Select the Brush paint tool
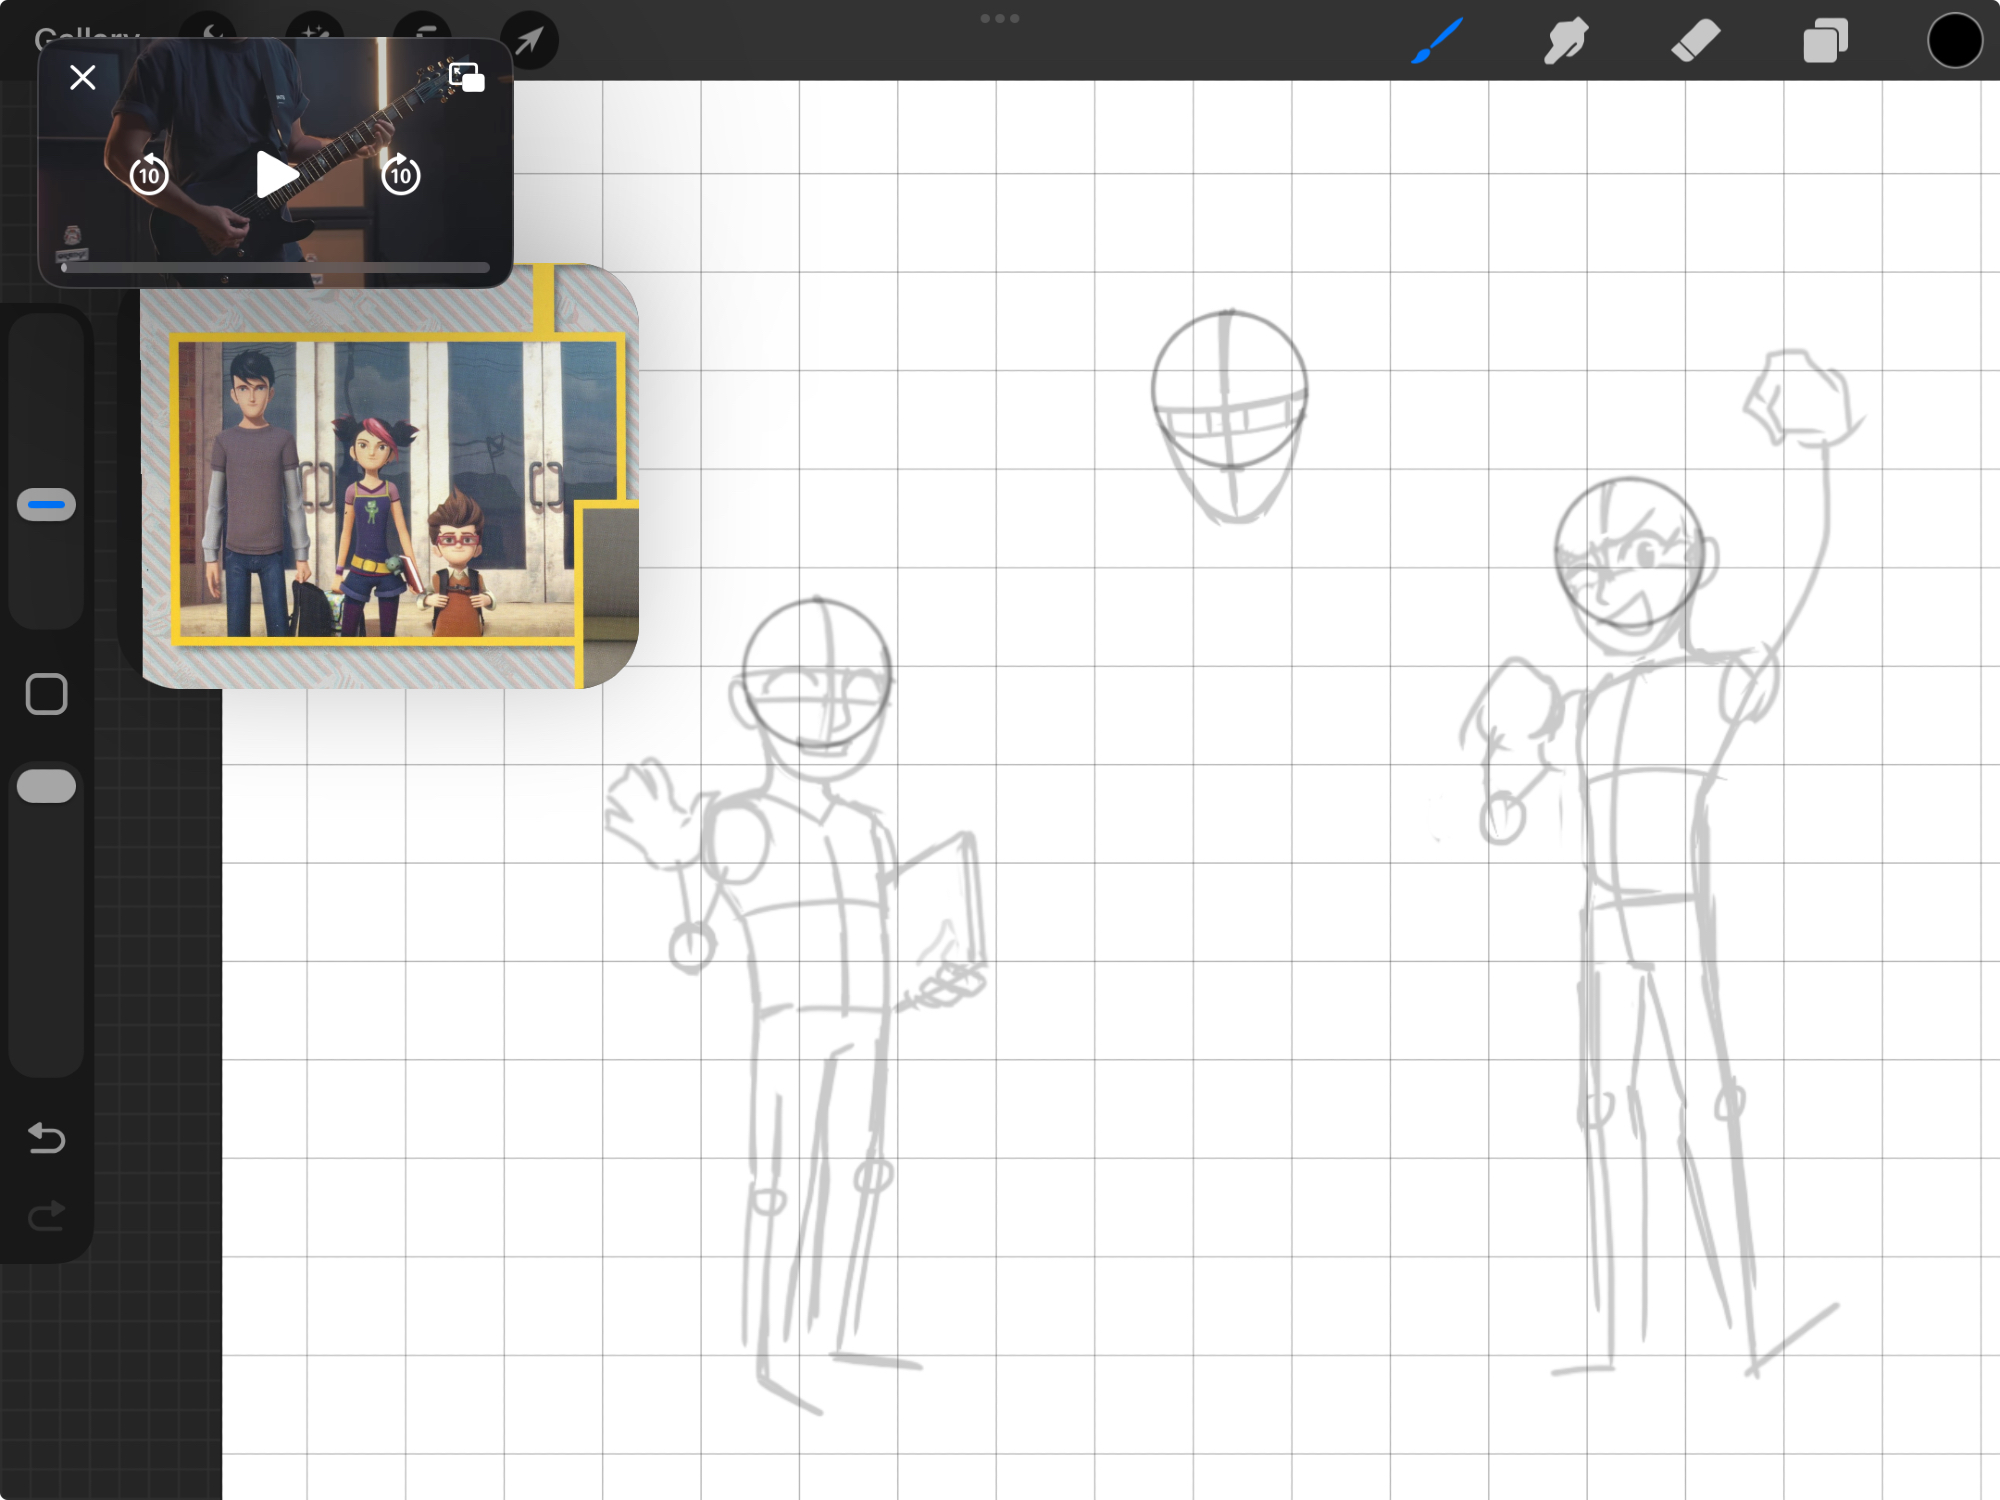The height and width of the screenshot is (1500, 2000). click(1437, 42)
